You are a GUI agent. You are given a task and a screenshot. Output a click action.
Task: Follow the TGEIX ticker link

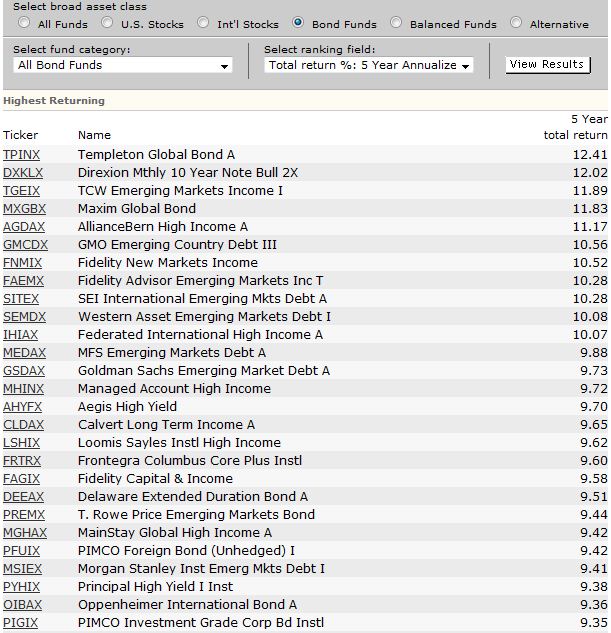click(x=21, y=191)
